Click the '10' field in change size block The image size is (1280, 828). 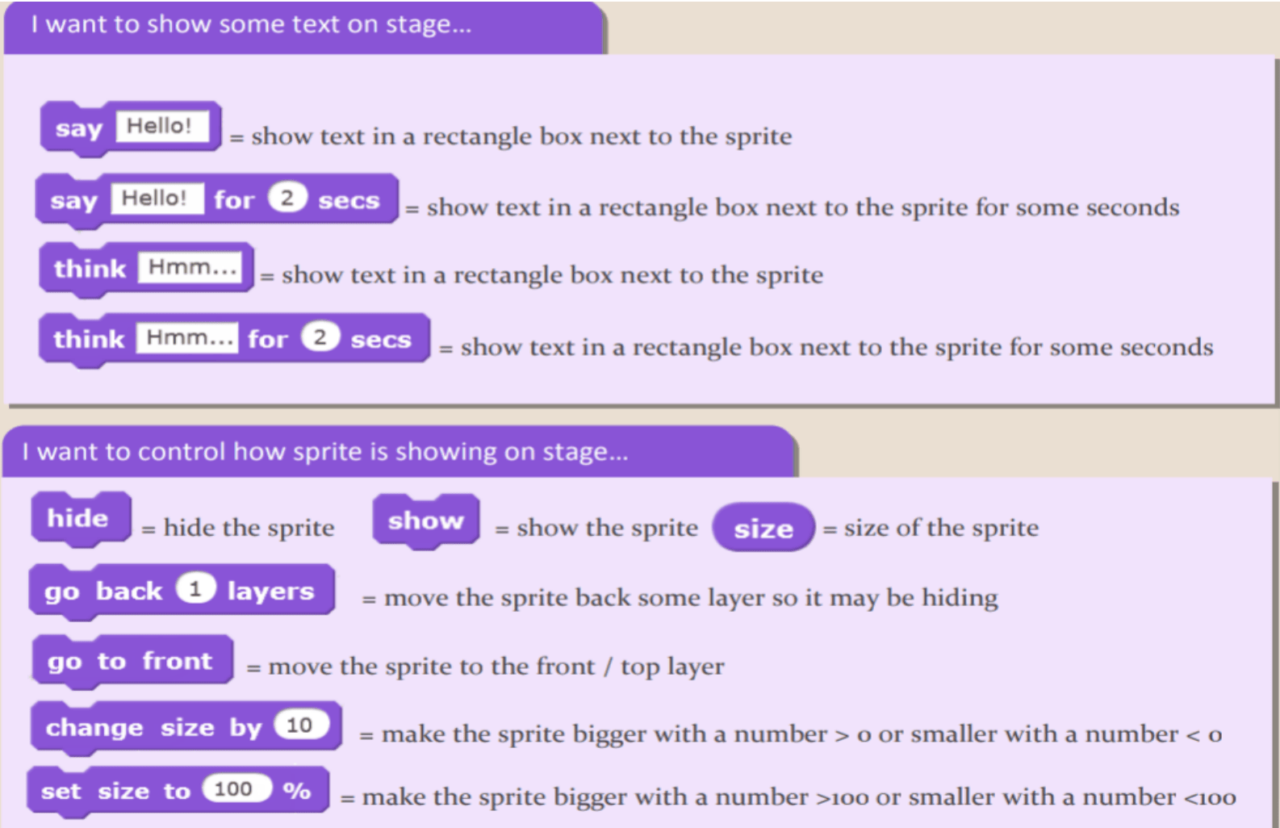pyautogui.click(x=300, y=726)
